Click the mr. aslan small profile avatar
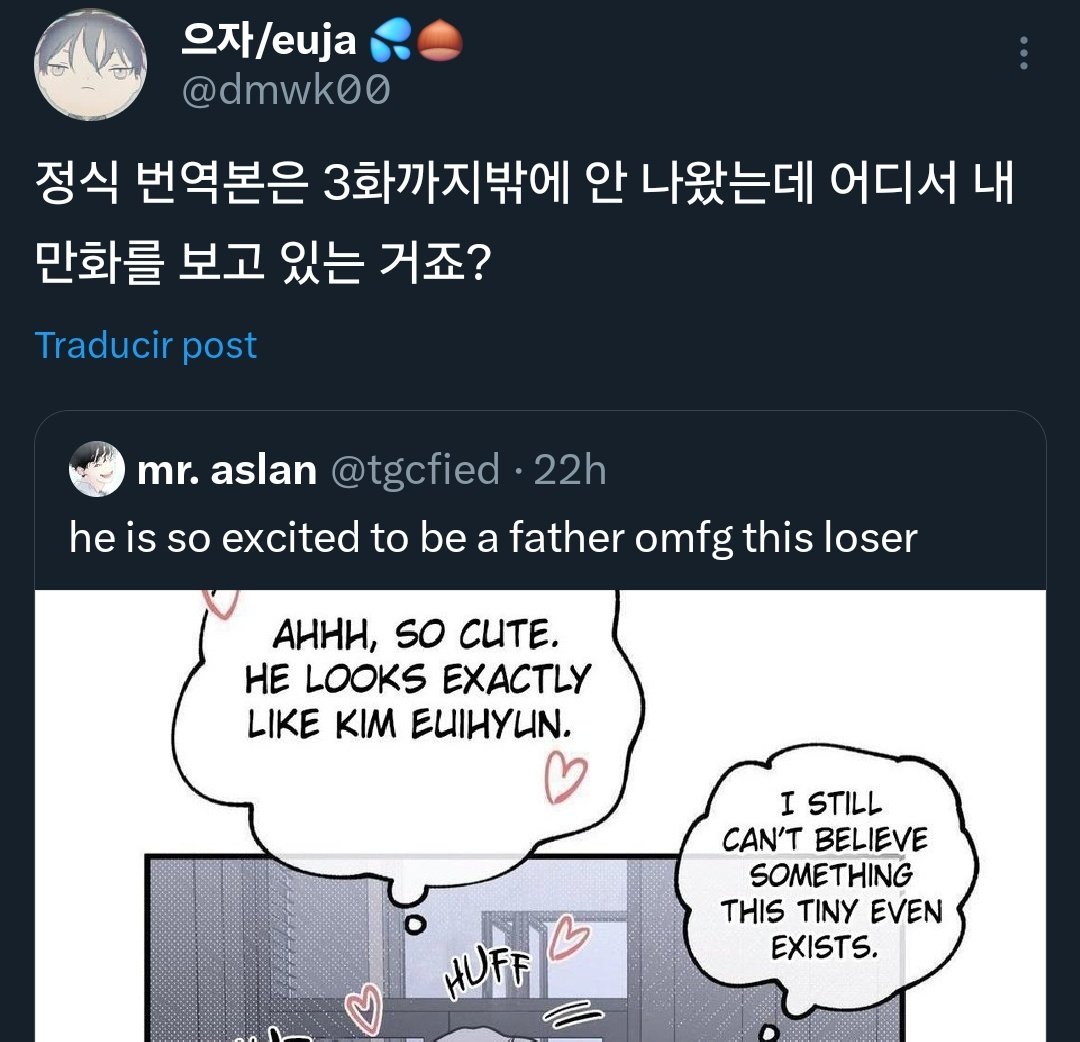This screenshot has height=1042, width=1080. point(96,469)
